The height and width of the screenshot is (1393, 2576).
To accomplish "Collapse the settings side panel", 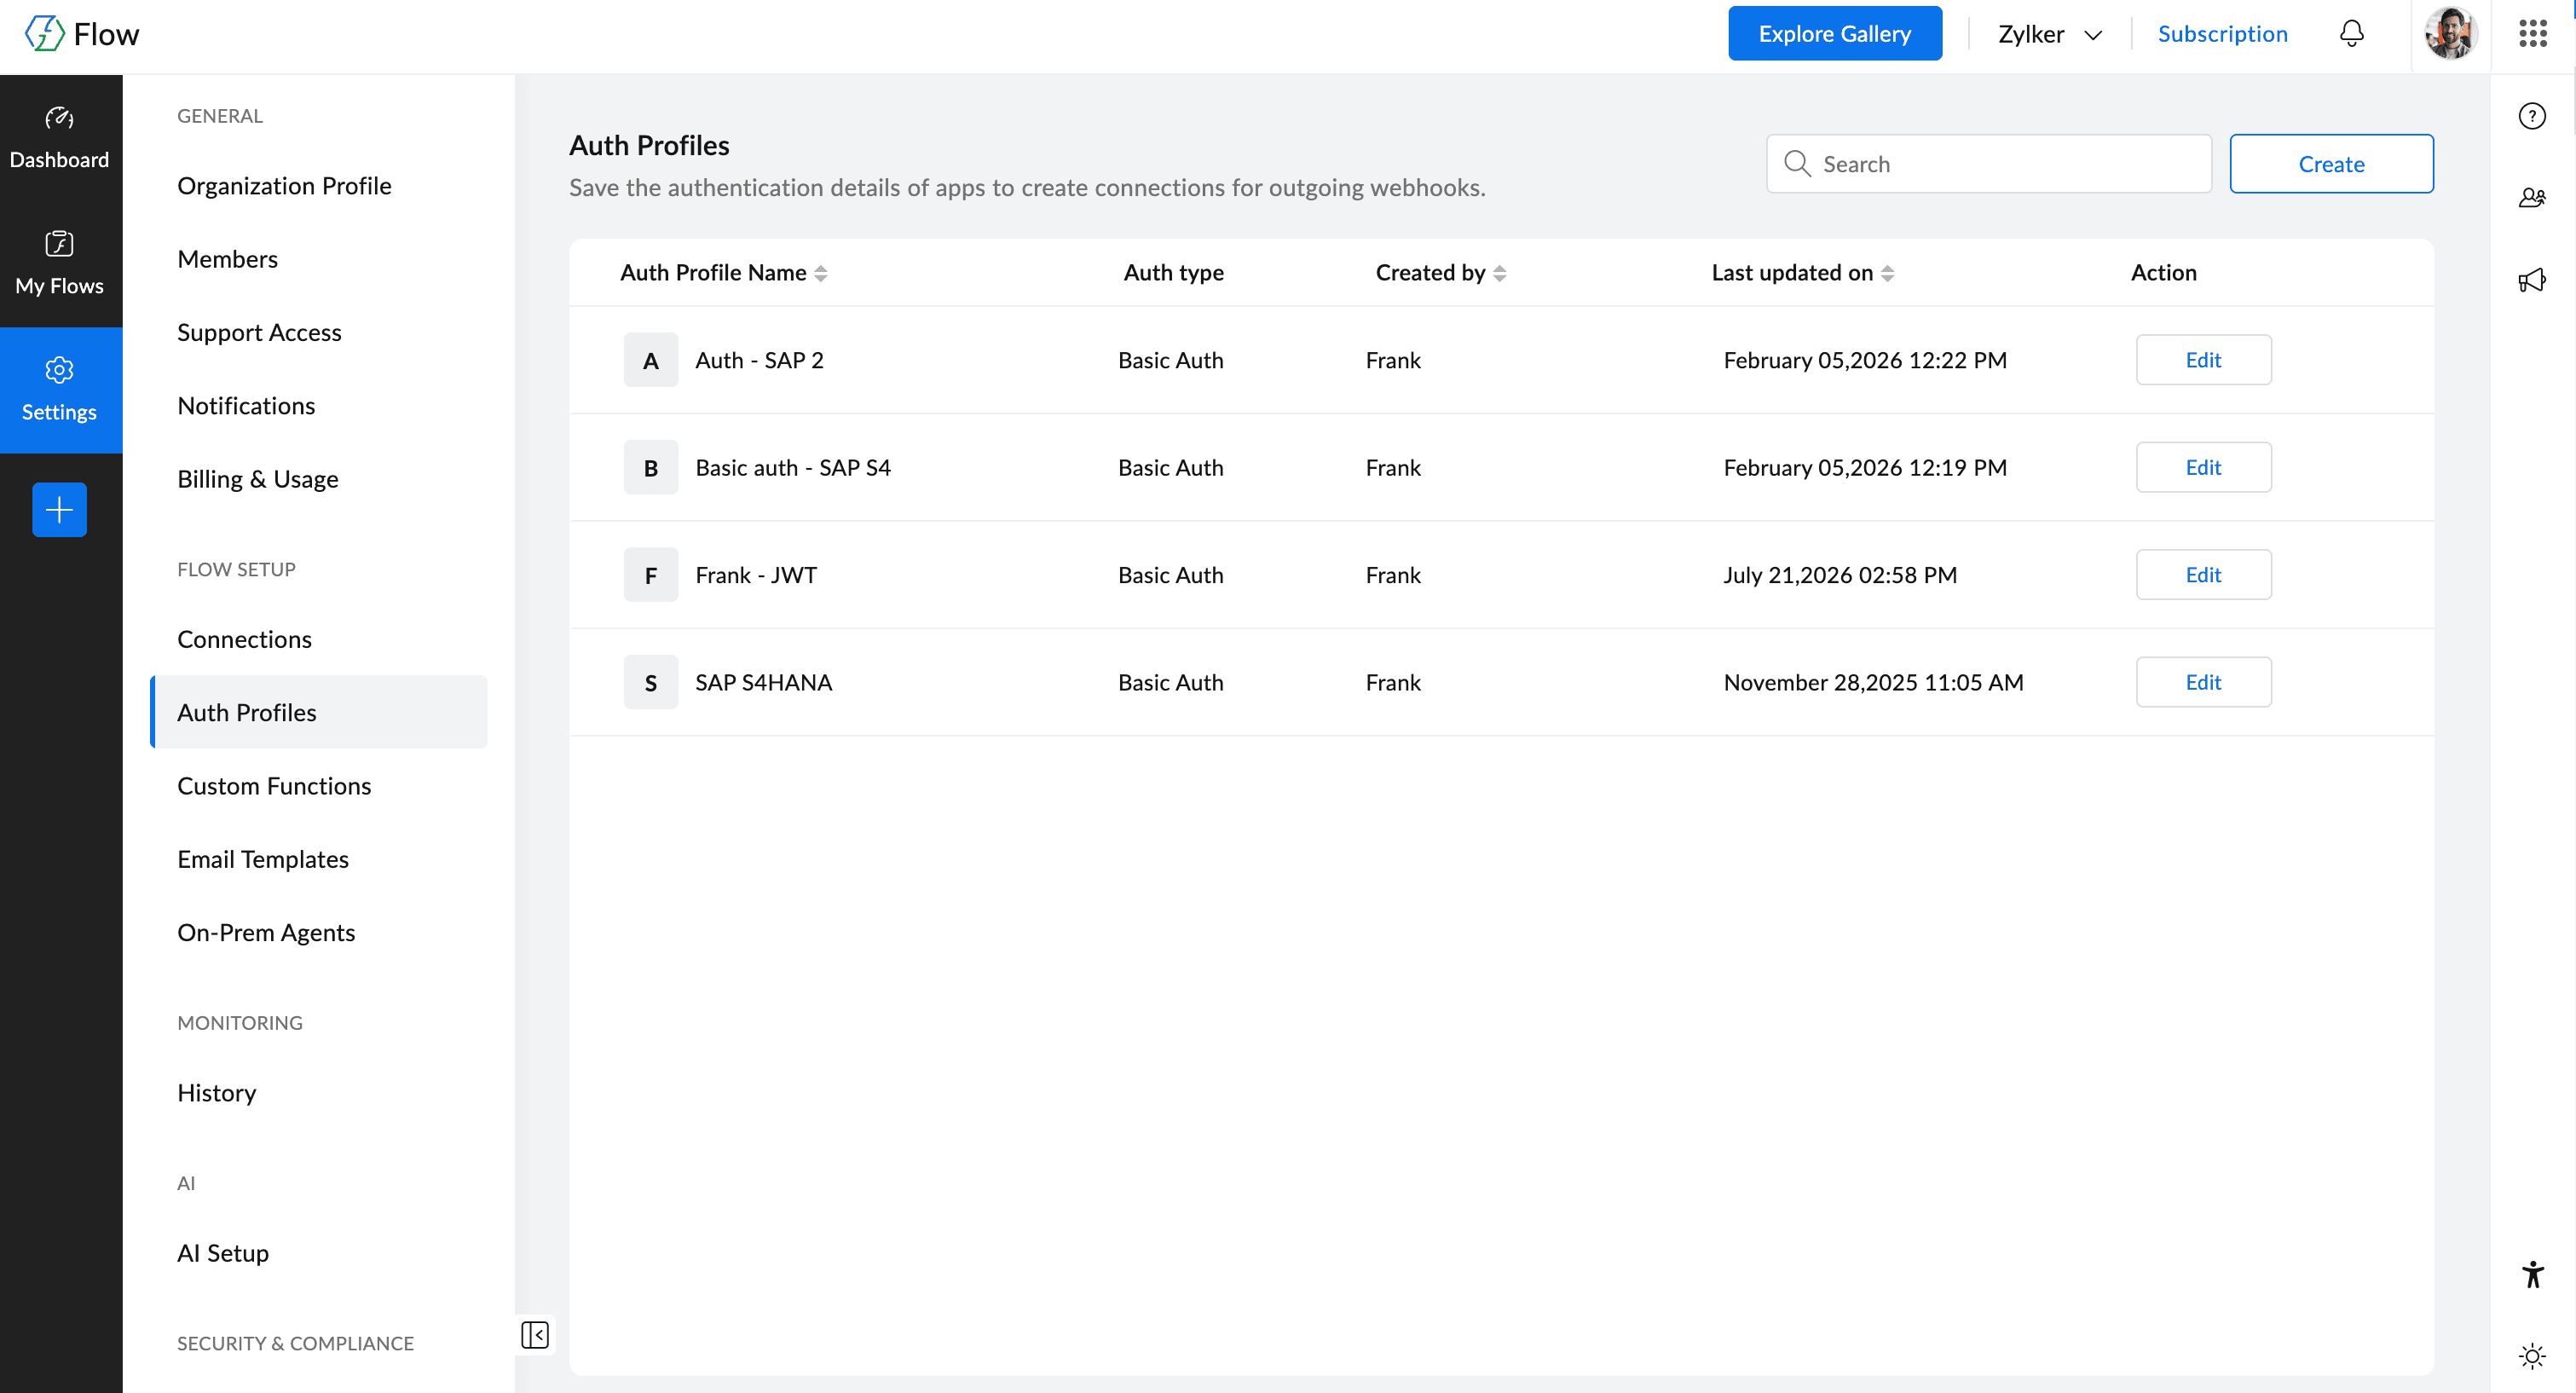I will pos(535,1334).
